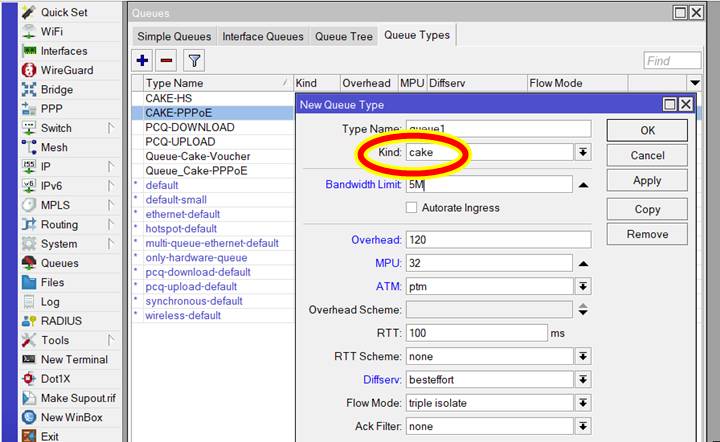Image resolution: width=720 pixels, height=442 pixels.
Task: Open the Mesh menu icon
Action: click(x=29, y=147)
